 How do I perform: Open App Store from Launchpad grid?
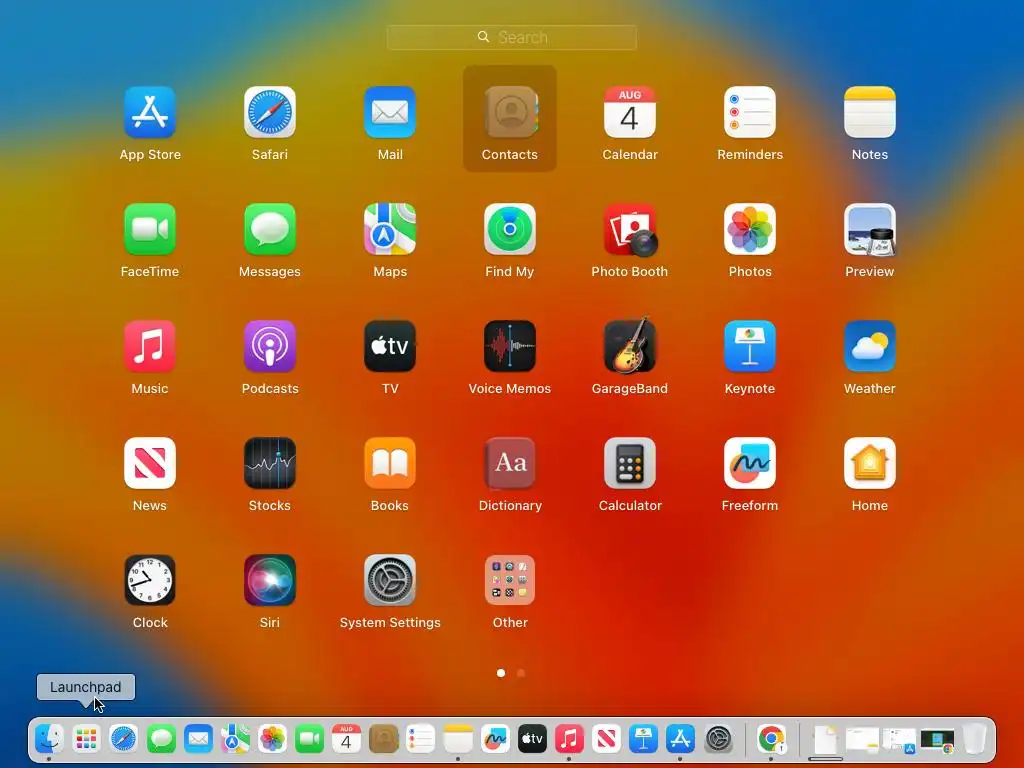coord(150,112)
